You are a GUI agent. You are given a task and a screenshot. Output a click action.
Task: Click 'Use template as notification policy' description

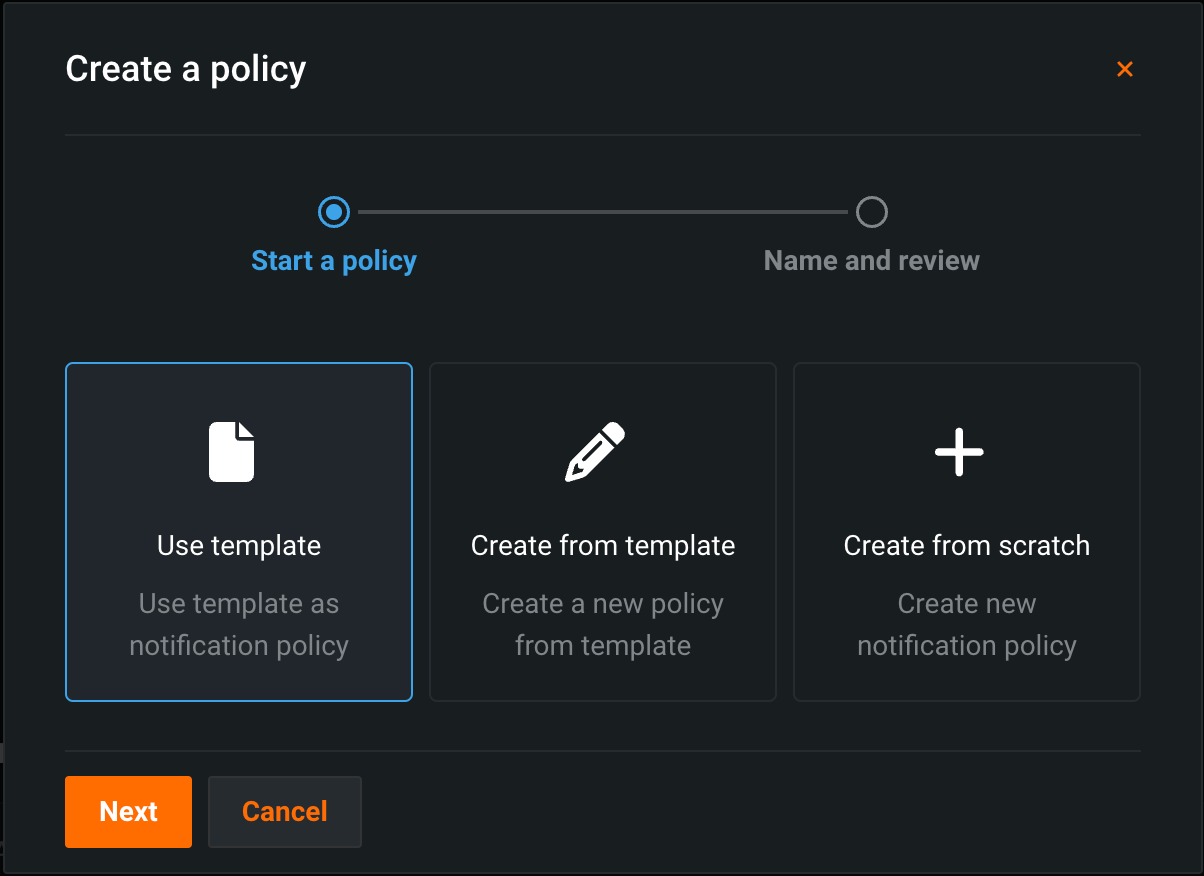tap(239, 625)
